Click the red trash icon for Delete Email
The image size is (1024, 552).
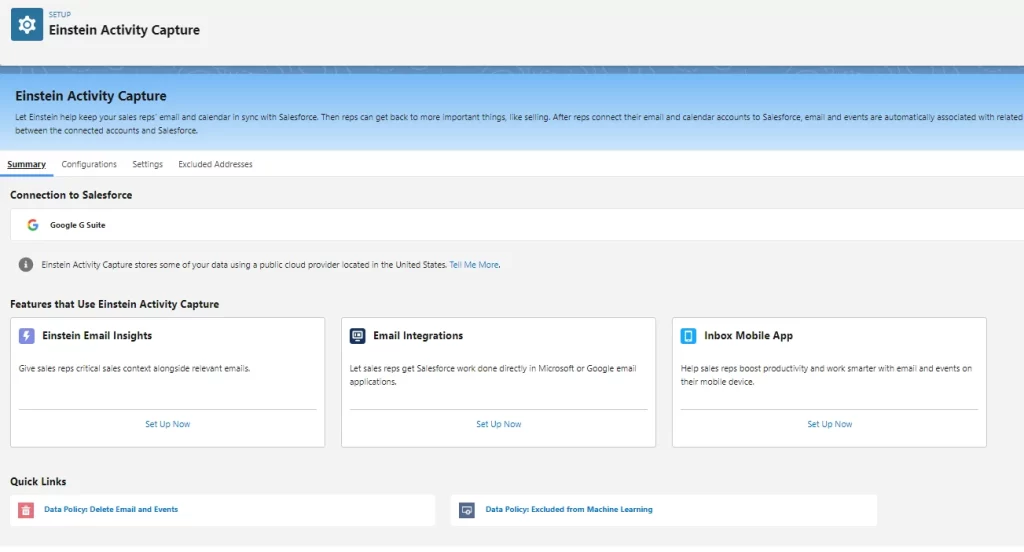pyautogui.click(x=25, y=510)
